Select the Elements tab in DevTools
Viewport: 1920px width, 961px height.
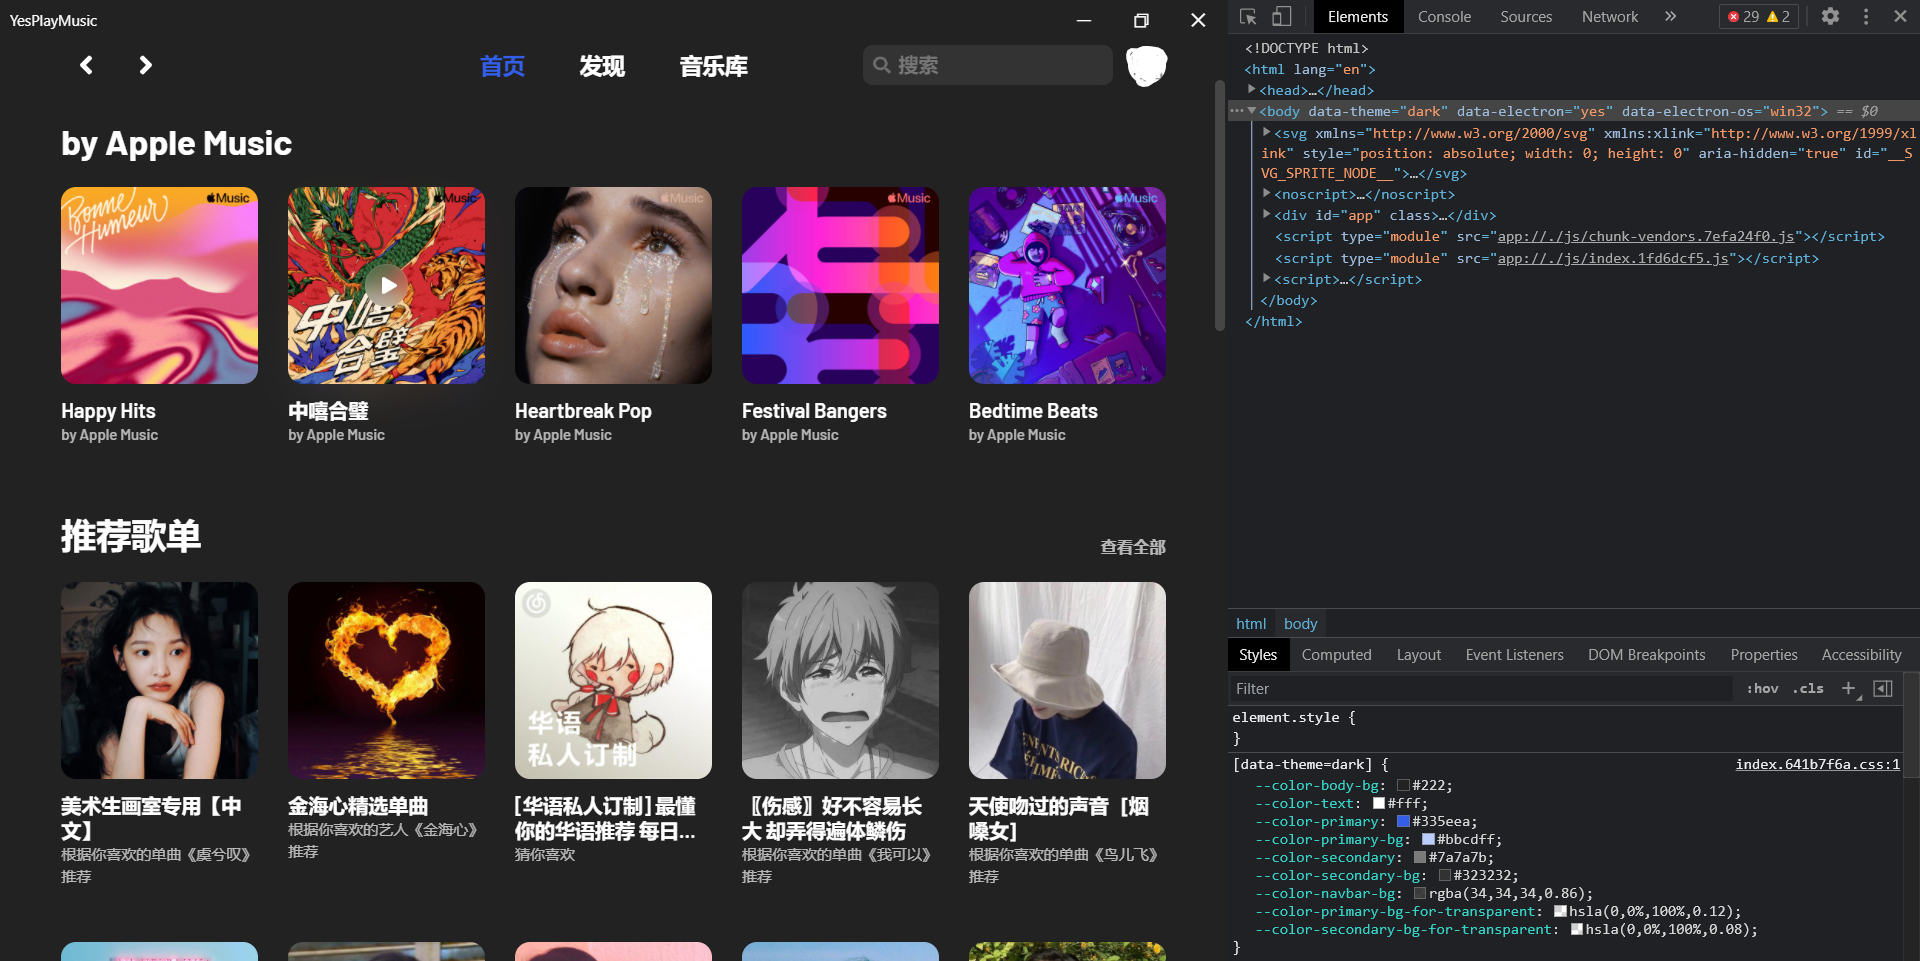point(1358,17)
